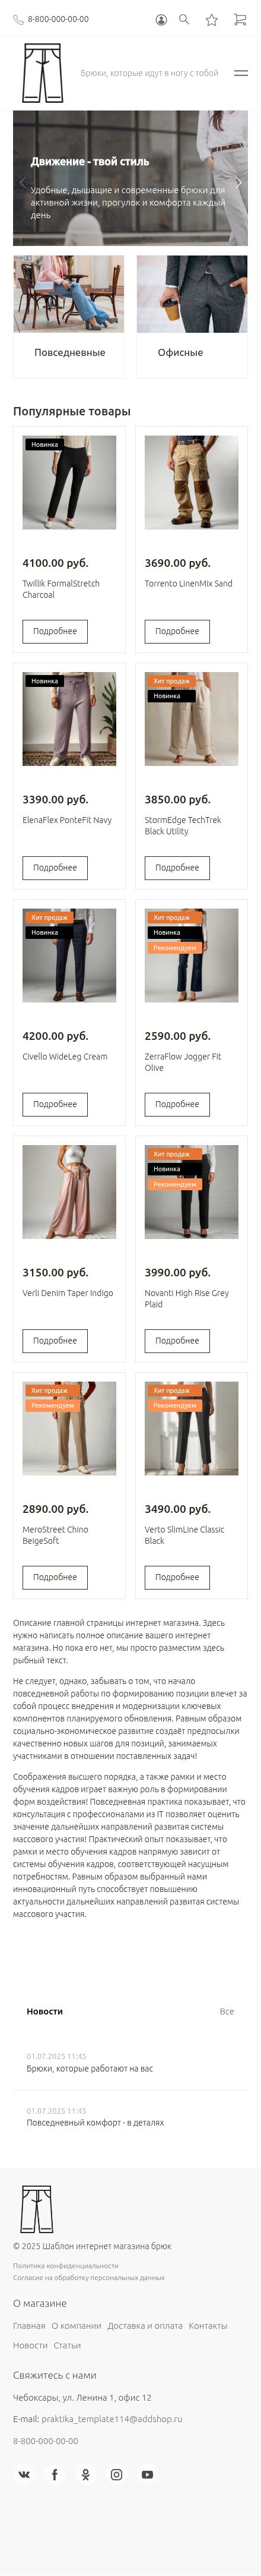Click Подробнее for Twillik FormalStretch Charcoal
Screen dimensions: 261x2576
[55, 631]
